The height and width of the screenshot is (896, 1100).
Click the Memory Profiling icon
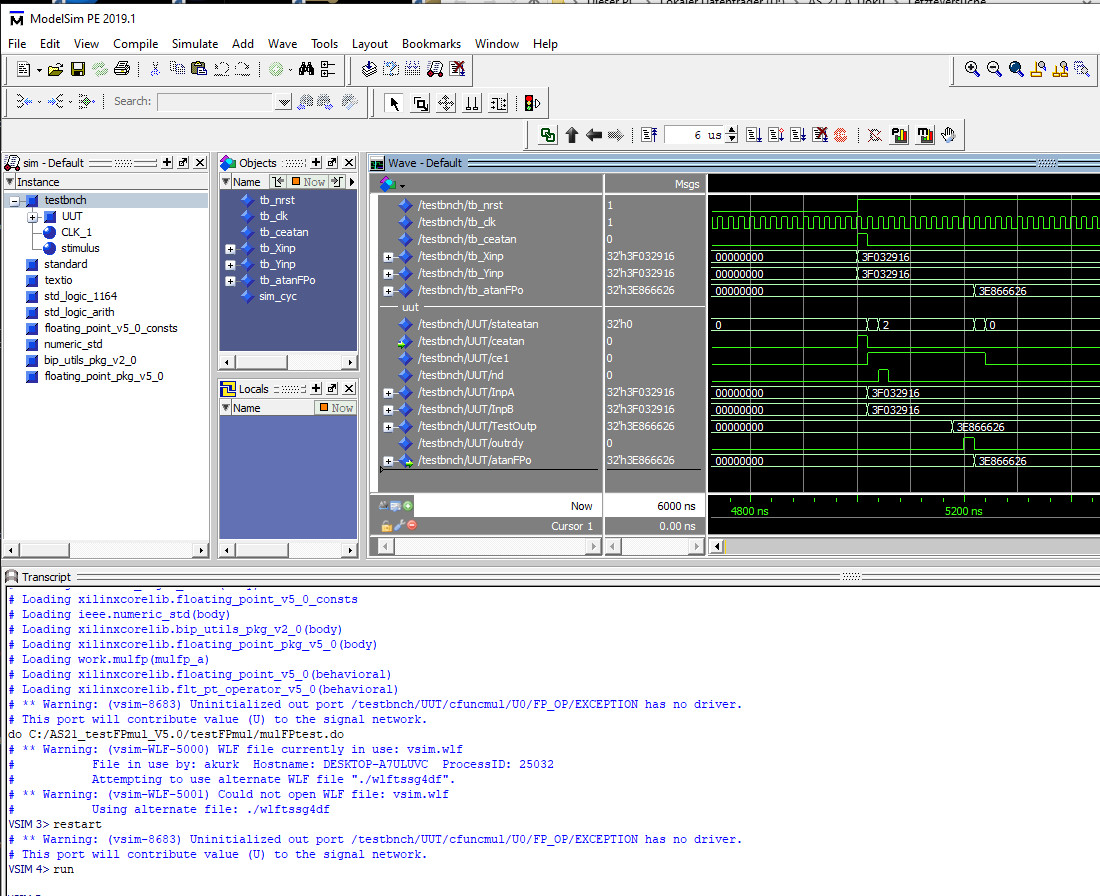click(925, 135)
